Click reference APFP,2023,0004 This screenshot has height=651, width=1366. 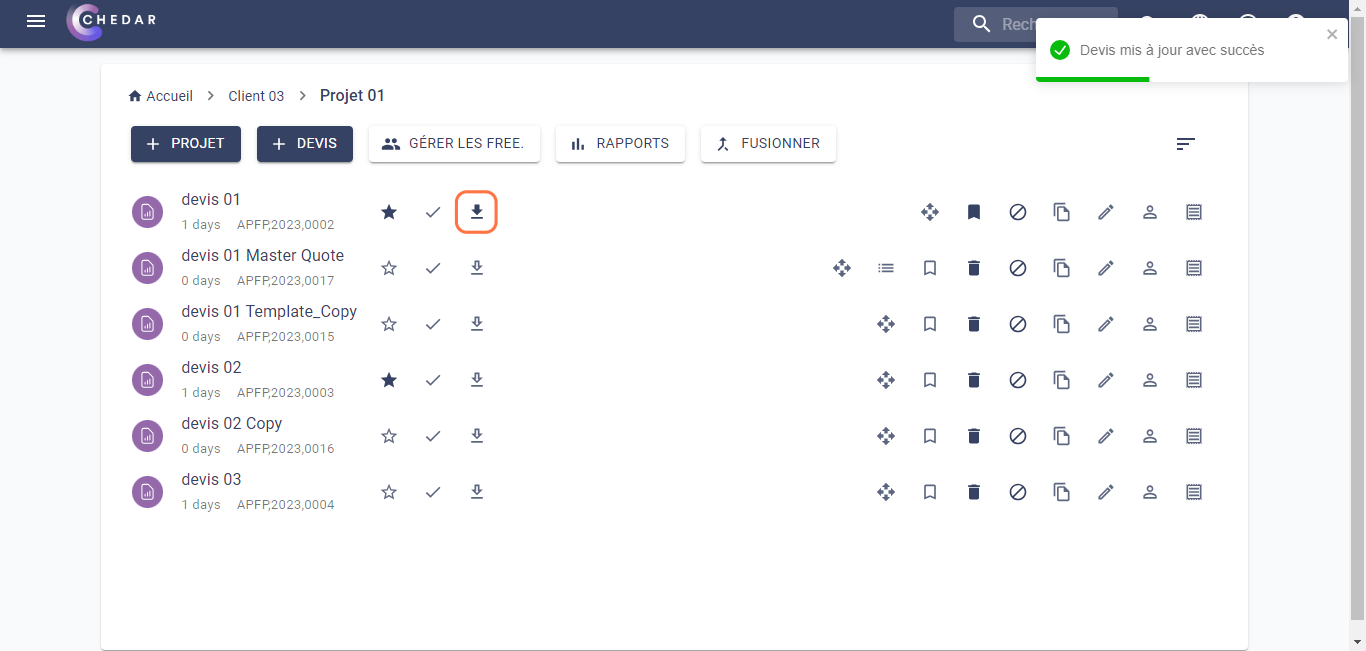pyautogui.click(x=286, y=505)
